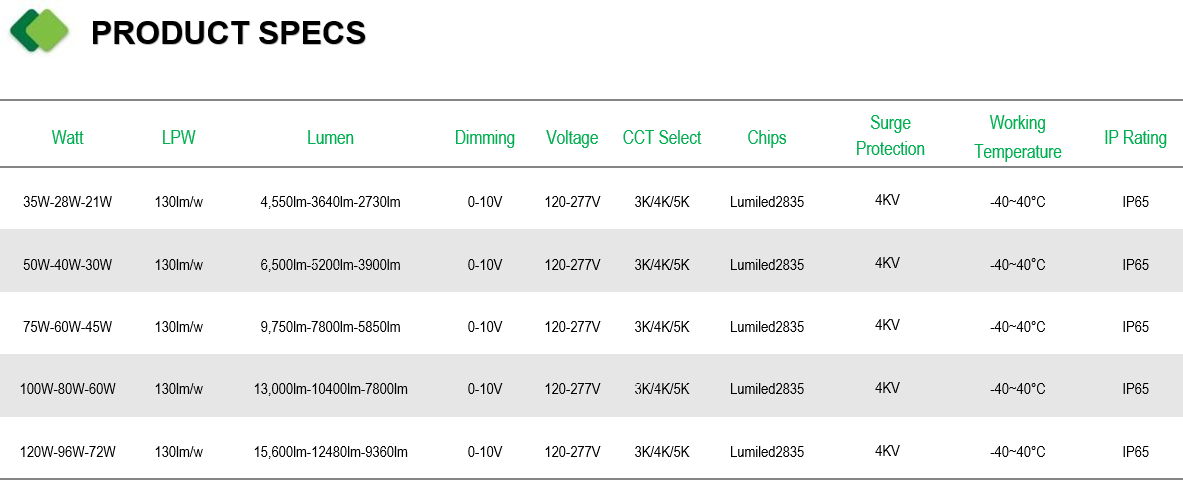The width and height of the screenshot is (1183, 481).
Task: Click the Lumen column header
Action: point(330,138)
